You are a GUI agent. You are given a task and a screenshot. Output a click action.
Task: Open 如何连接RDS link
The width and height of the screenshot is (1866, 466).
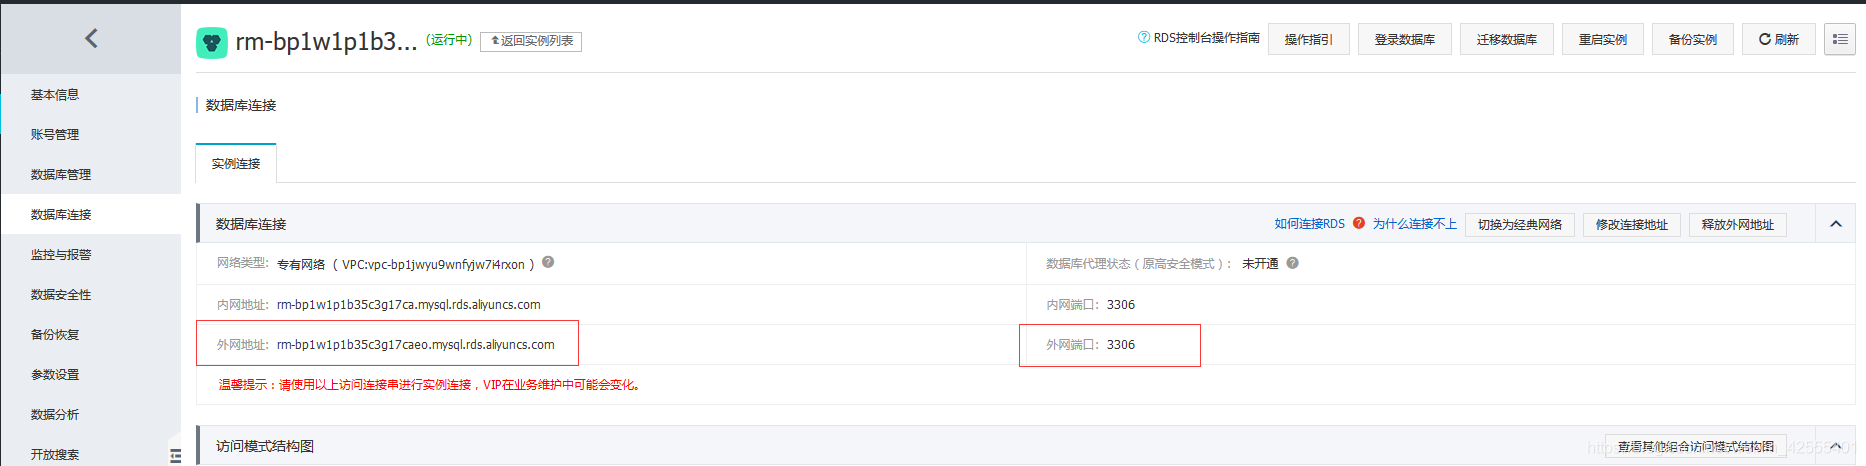1309,224
